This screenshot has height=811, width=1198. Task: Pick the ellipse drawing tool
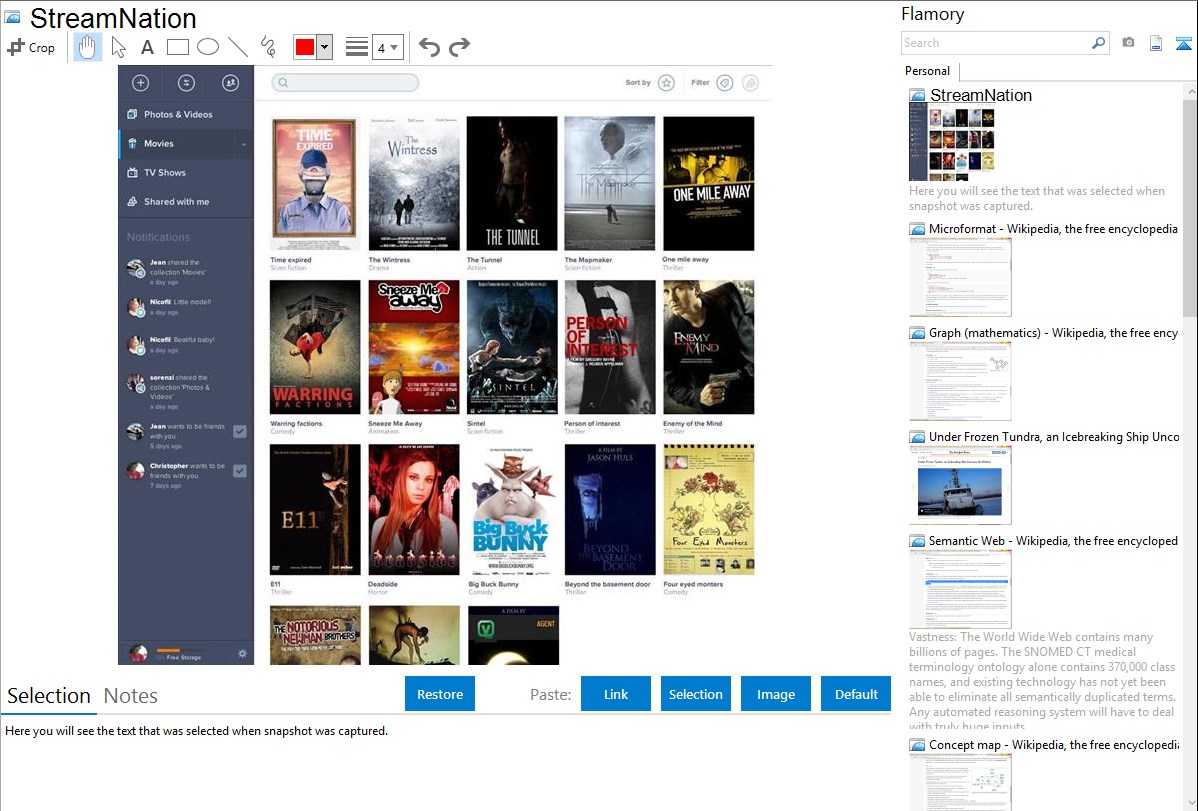click(208, 47)
